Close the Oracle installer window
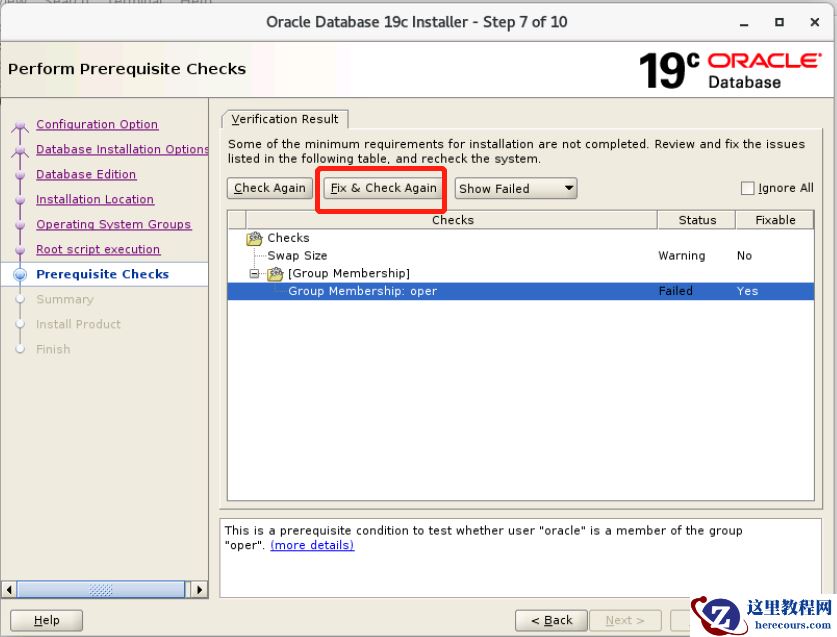837x637 pixels. 815,22
